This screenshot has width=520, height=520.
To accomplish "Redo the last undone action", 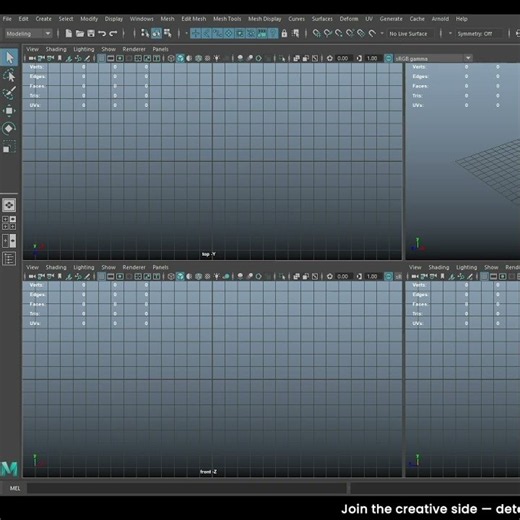I will coord(113,33).
